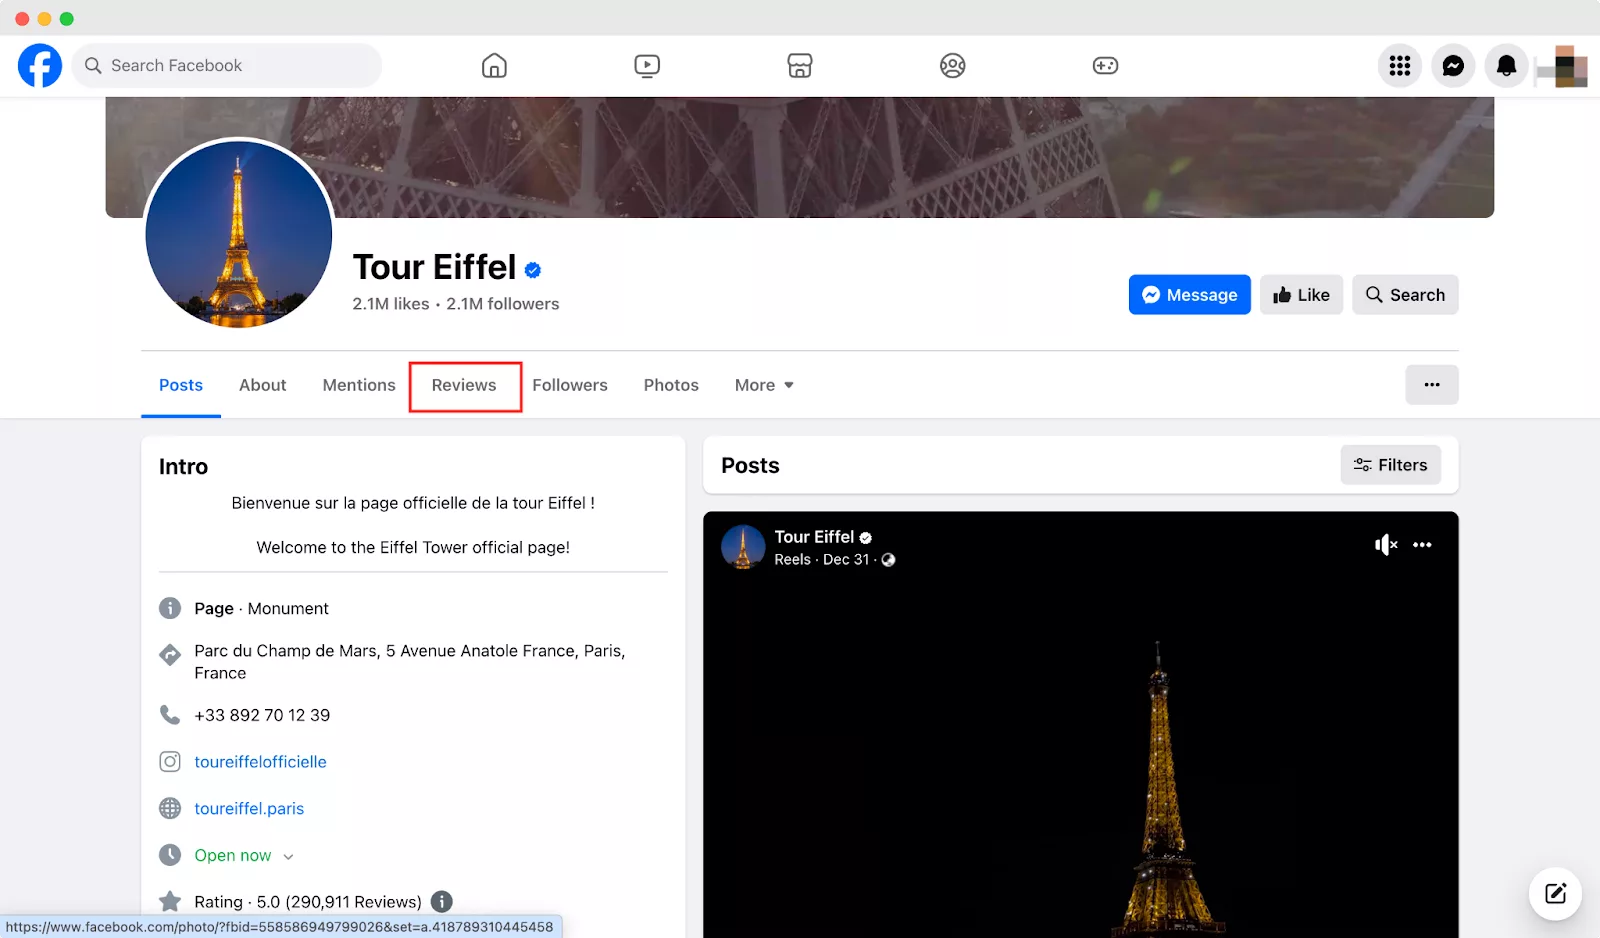Image resolution: width=1600 pixels, height=938 pixels.
Task: Open the reel post three-dot options
Action: [x=1422, y=545]
